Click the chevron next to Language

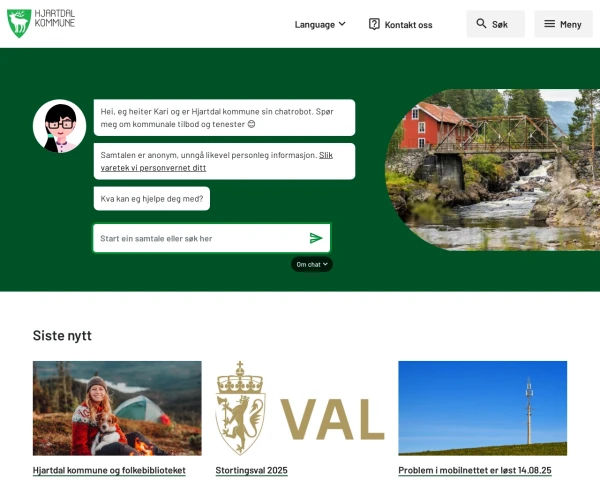(x=342, y=24)
